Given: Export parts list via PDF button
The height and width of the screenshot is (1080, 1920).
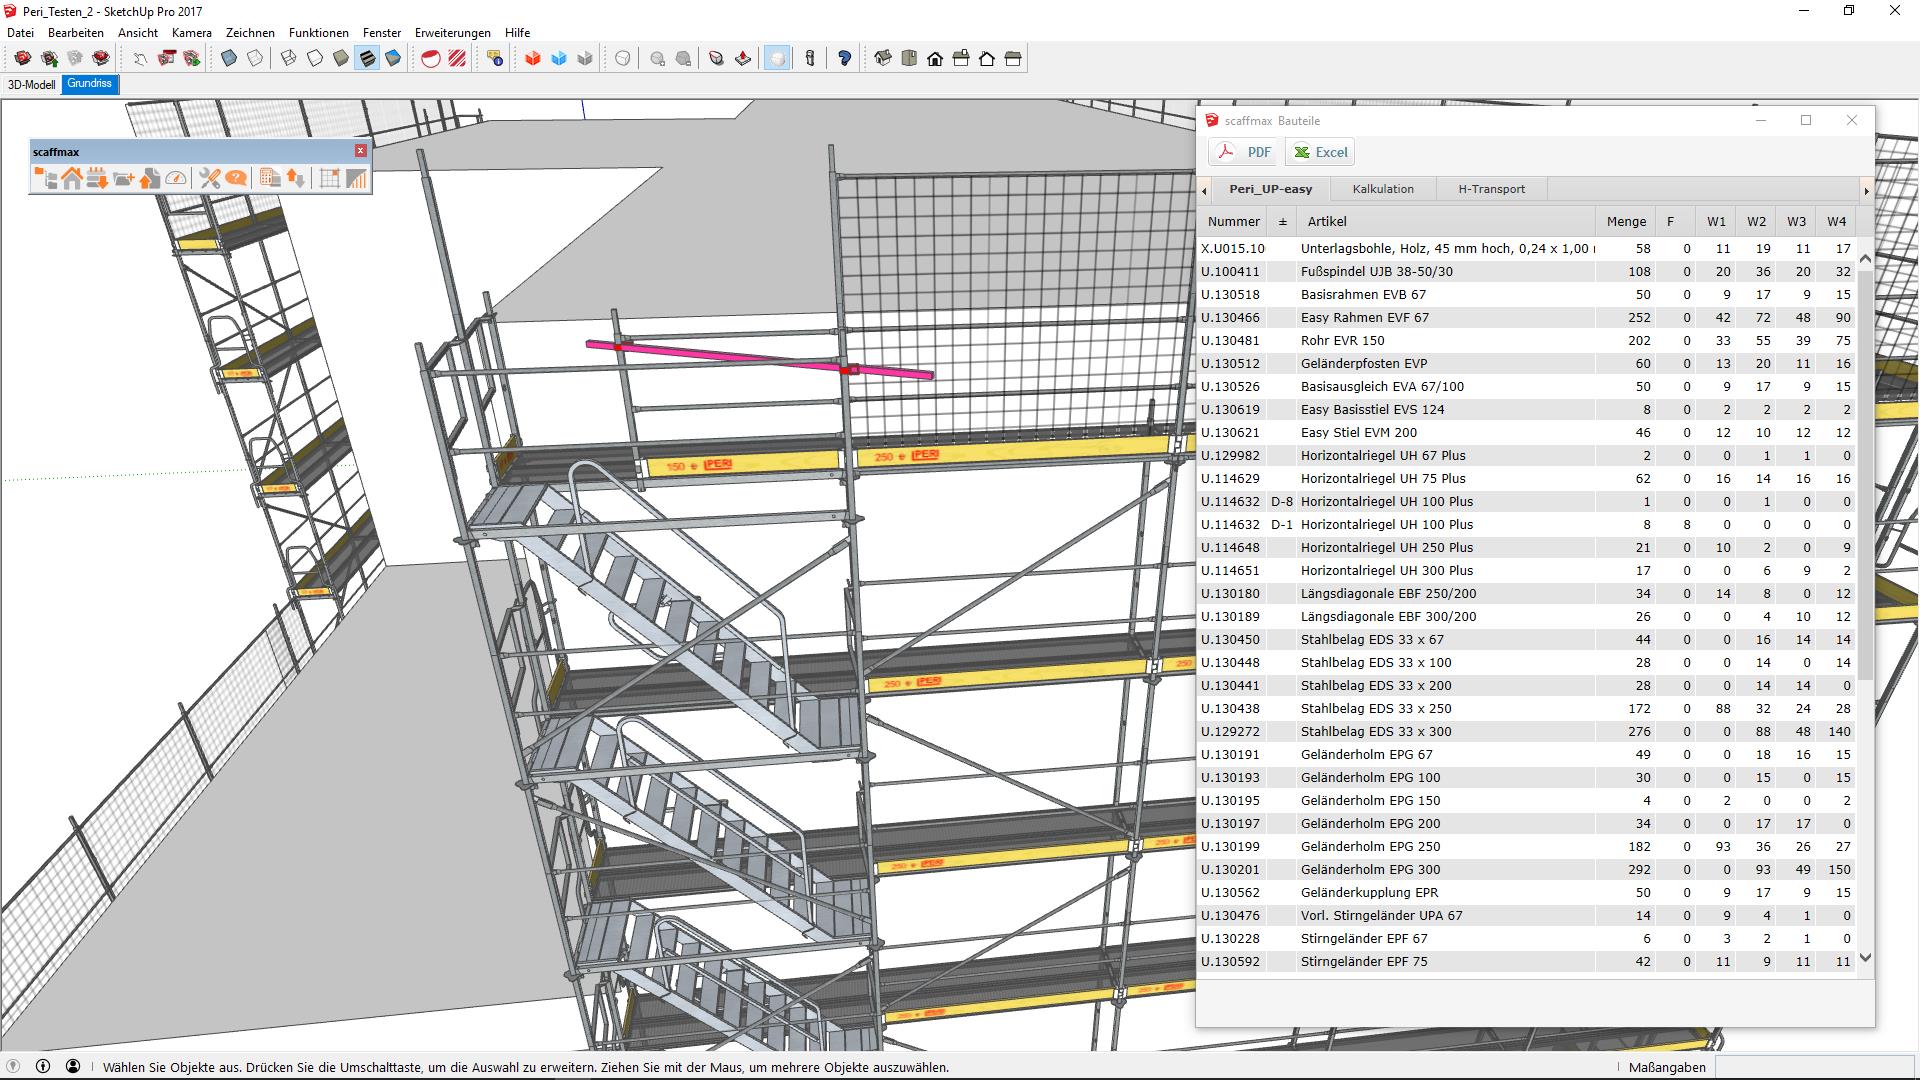Looking at the screenshot, I should (1245, 152).
